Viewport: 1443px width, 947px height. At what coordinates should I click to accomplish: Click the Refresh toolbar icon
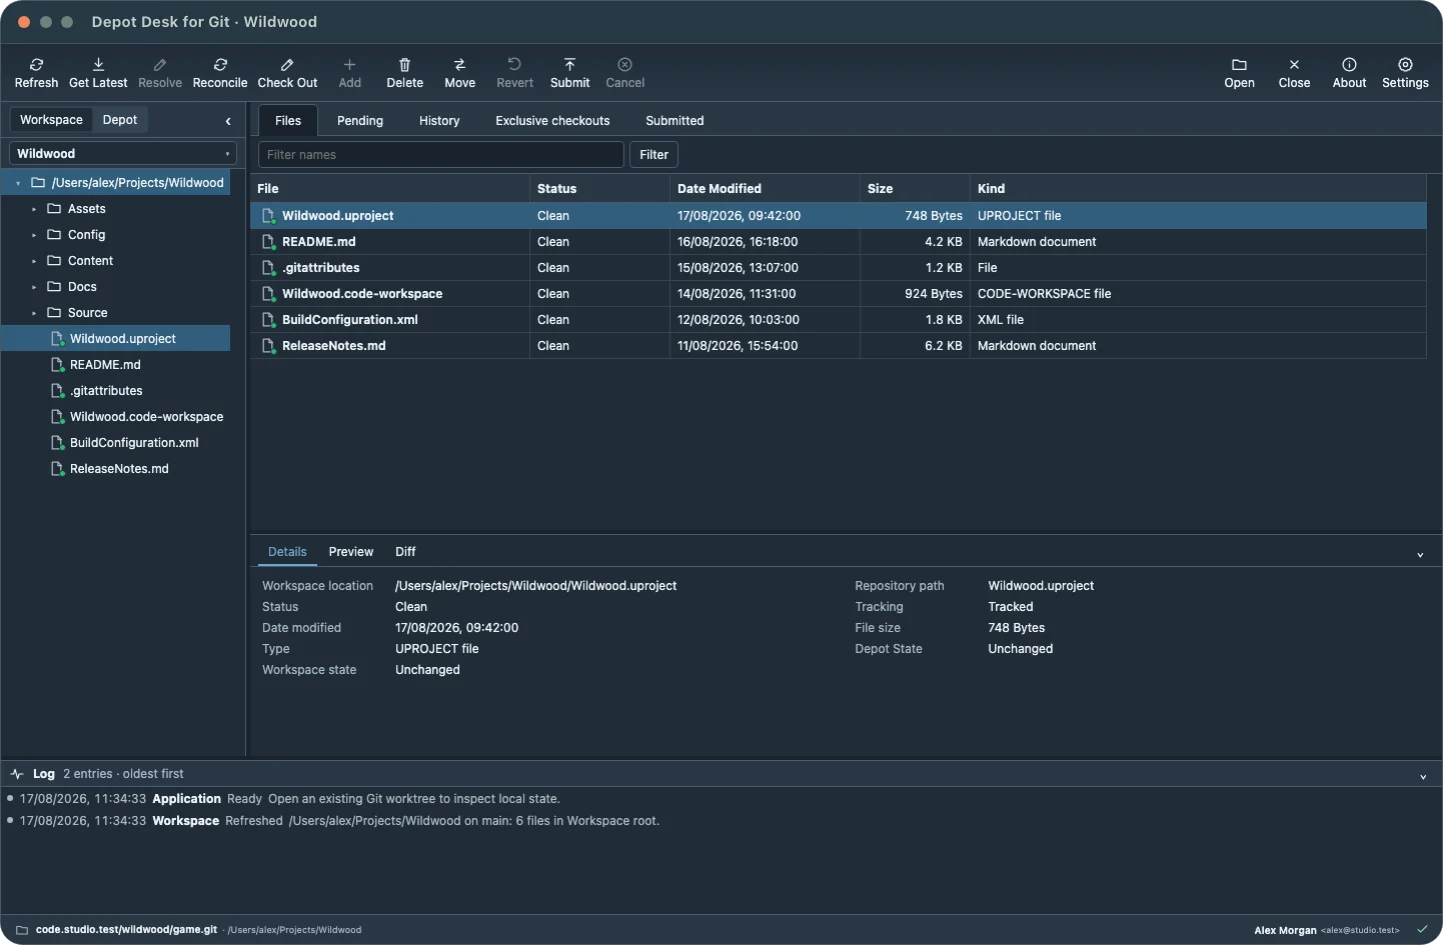37,65
